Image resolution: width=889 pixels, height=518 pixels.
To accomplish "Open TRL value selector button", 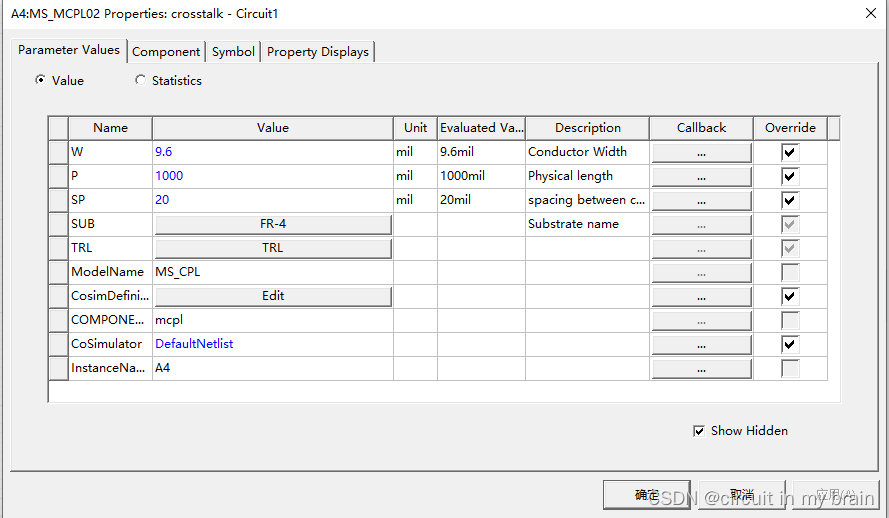I will point(272,248).
